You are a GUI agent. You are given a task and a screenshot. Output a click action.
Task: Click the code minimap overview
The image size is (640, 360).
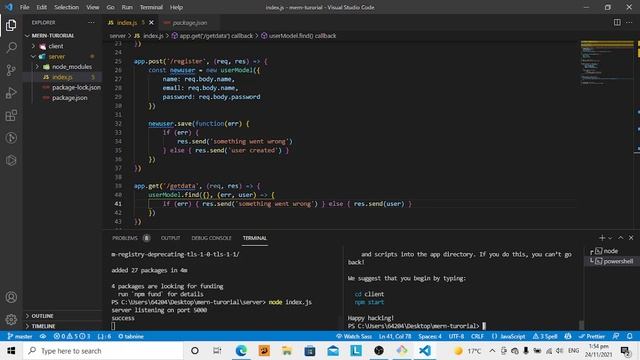click(x=607, y=63)
